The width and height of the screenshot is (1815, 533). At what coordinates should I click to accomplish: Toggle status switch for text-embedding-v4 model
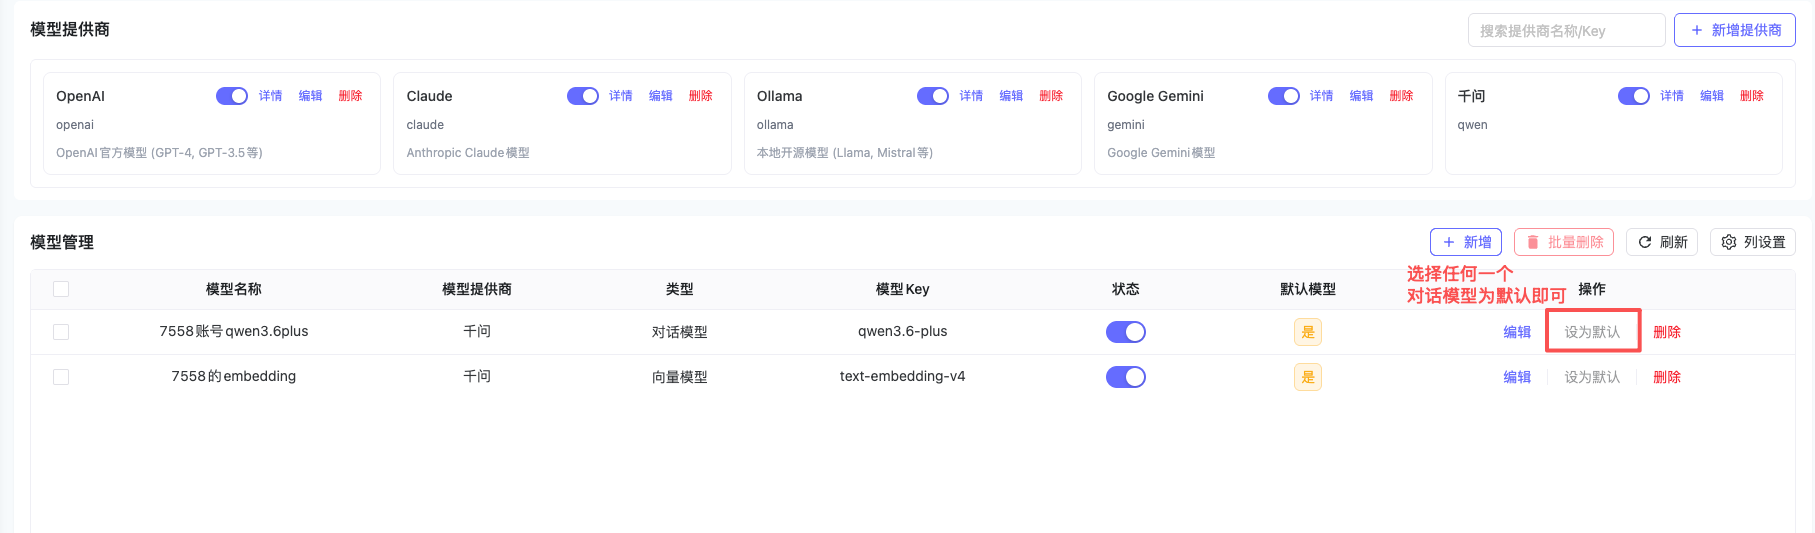click(x=1126, y=377)
